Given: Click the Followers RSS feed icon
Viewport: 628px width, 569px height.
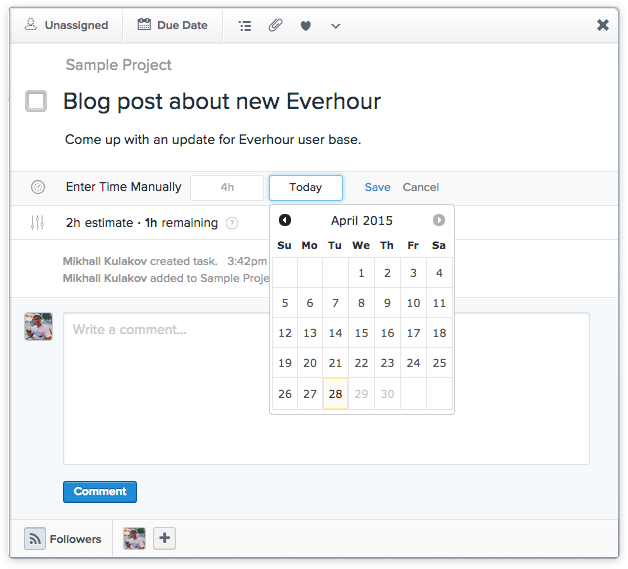Looking at the screenshot, I should click(x=35, y=539).
